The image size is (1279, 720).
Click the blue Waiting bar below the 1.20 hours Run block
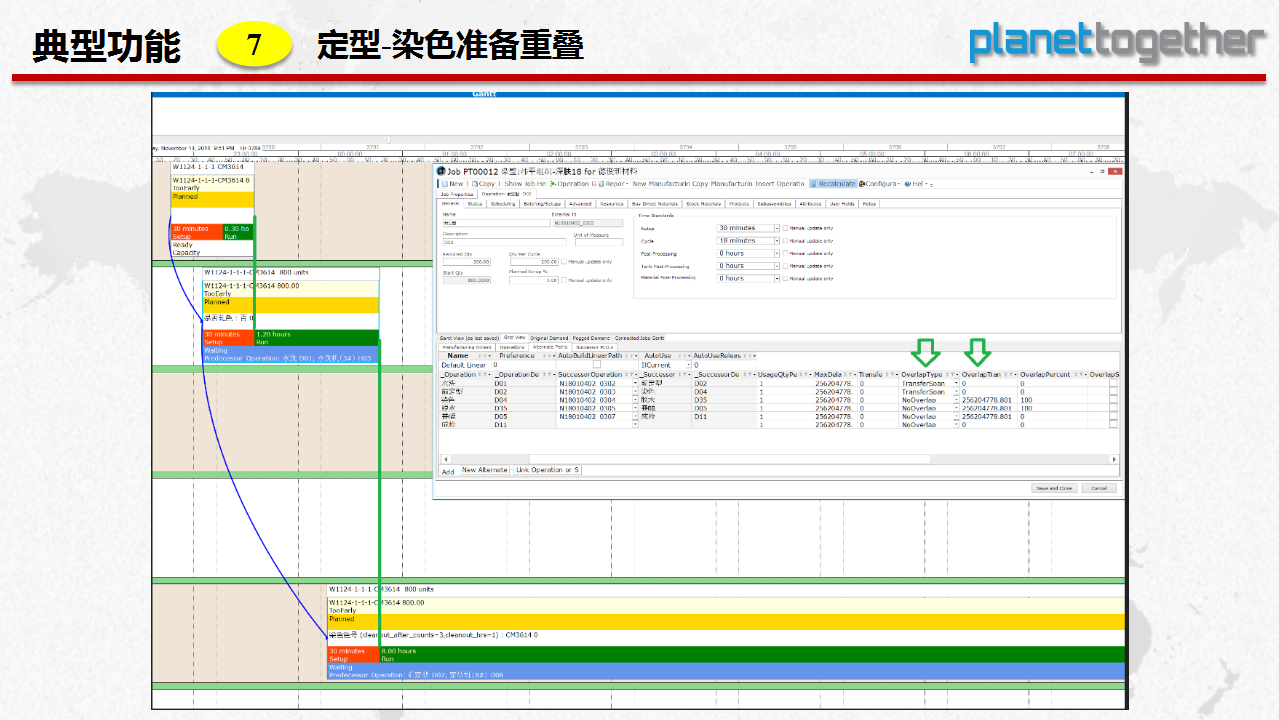[290, 354]
